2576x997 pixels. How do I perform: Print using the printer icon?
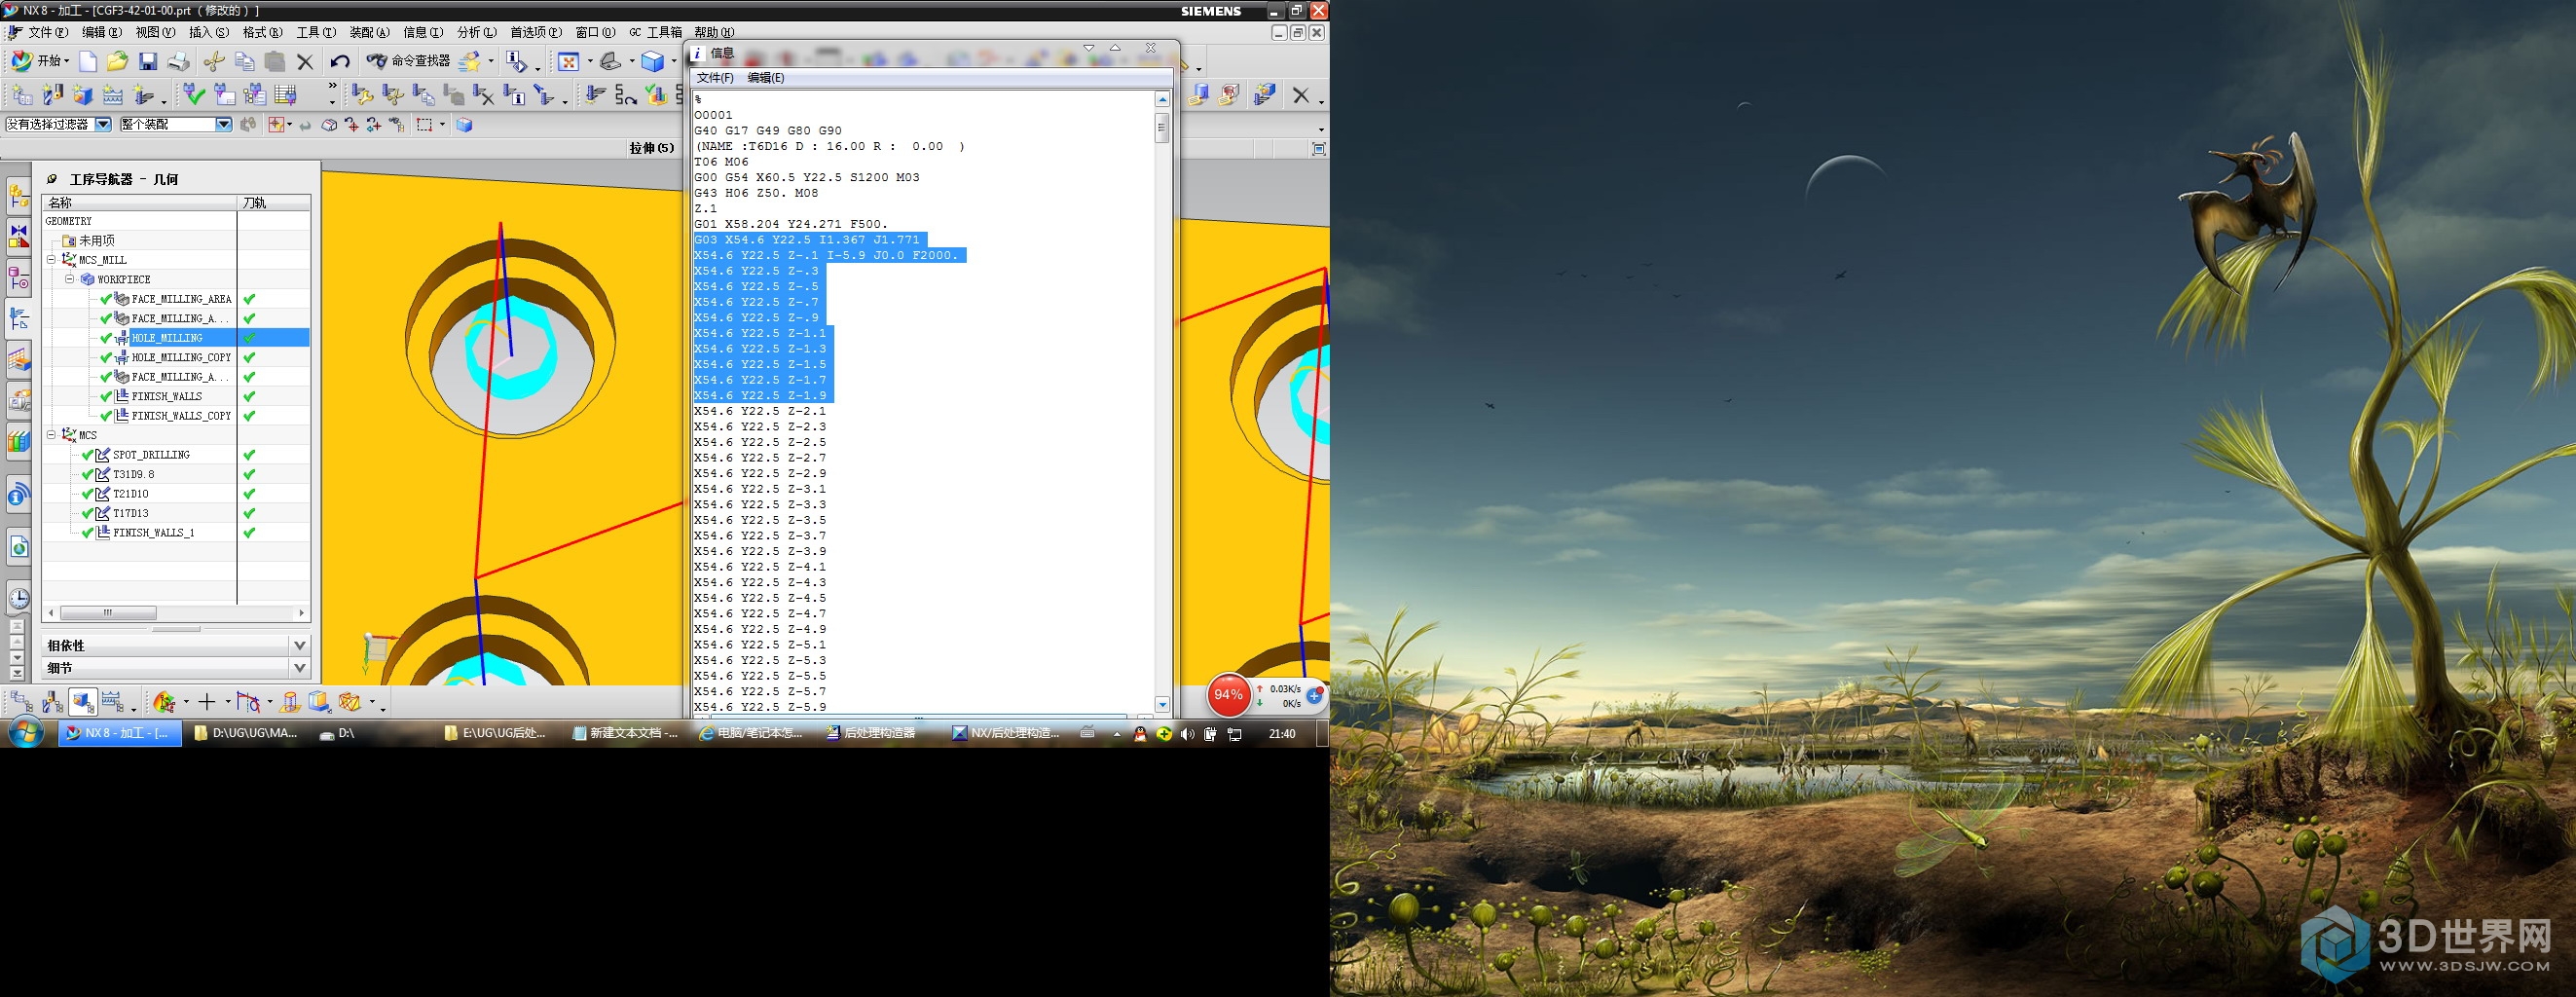[x=179, y=62]
